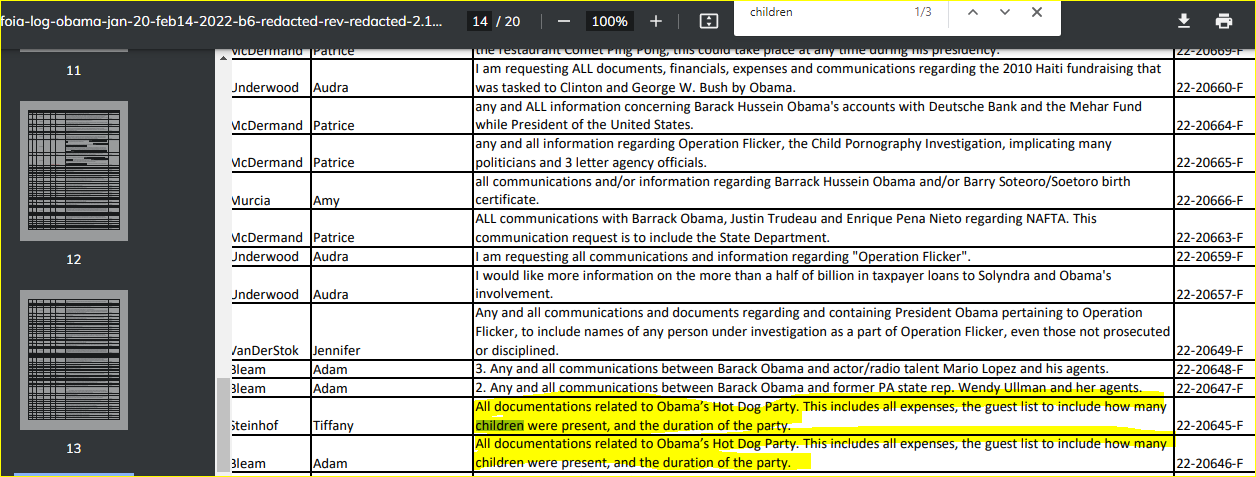Click request number 22-20660-F
The height and width of the screenshot is (477, 1256).
click(x=1212, y=87)
